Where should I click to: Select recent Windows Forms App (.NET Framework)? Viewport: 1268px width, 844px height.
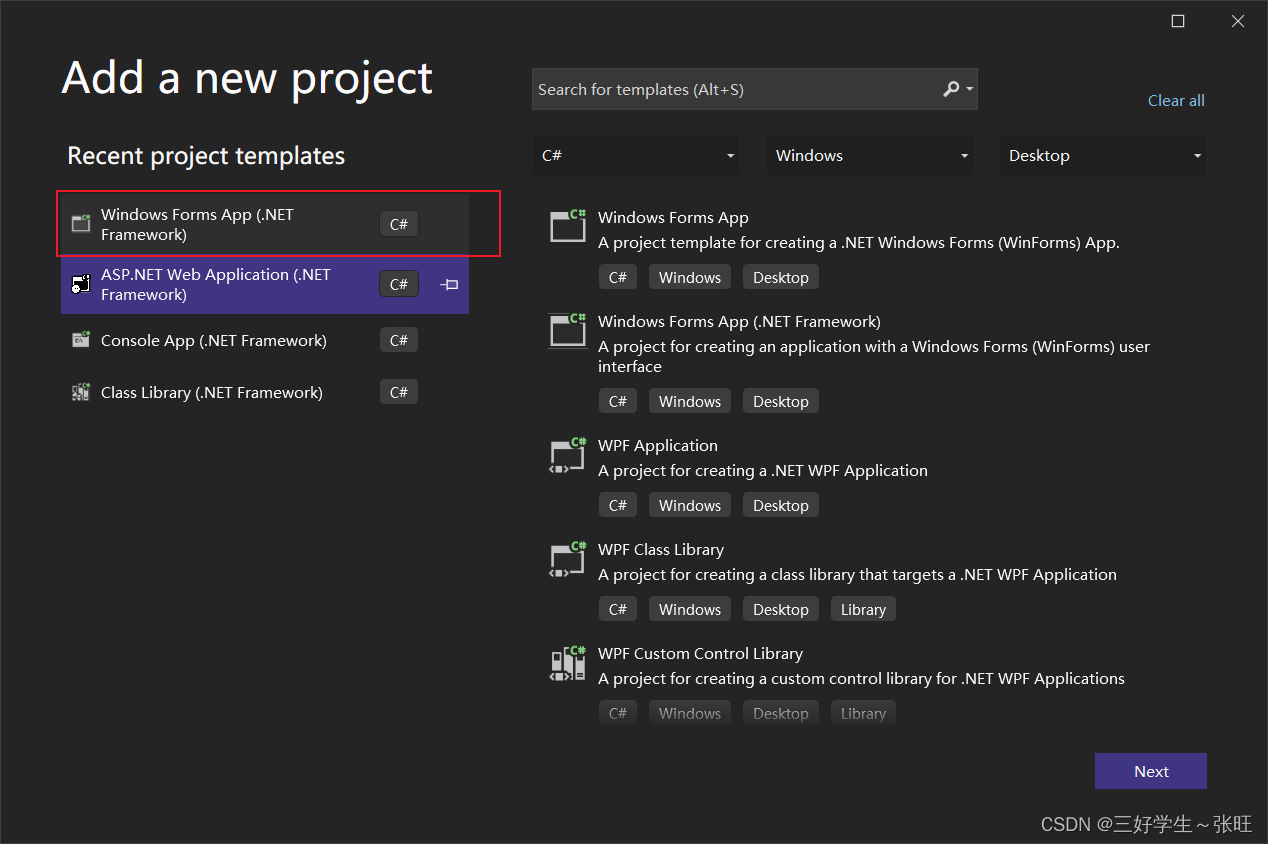[x=265, y=224]
